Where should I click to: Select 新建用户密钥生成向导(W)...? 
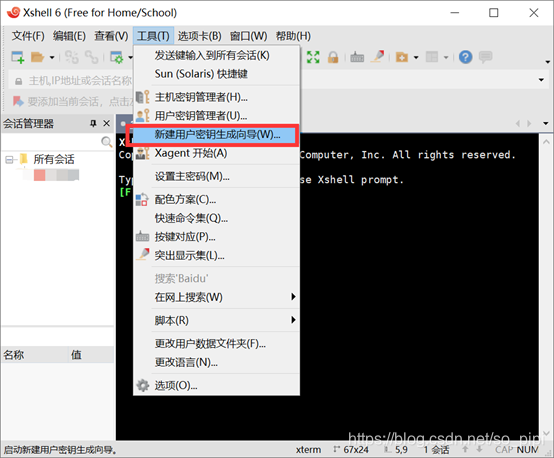(216, 134)
